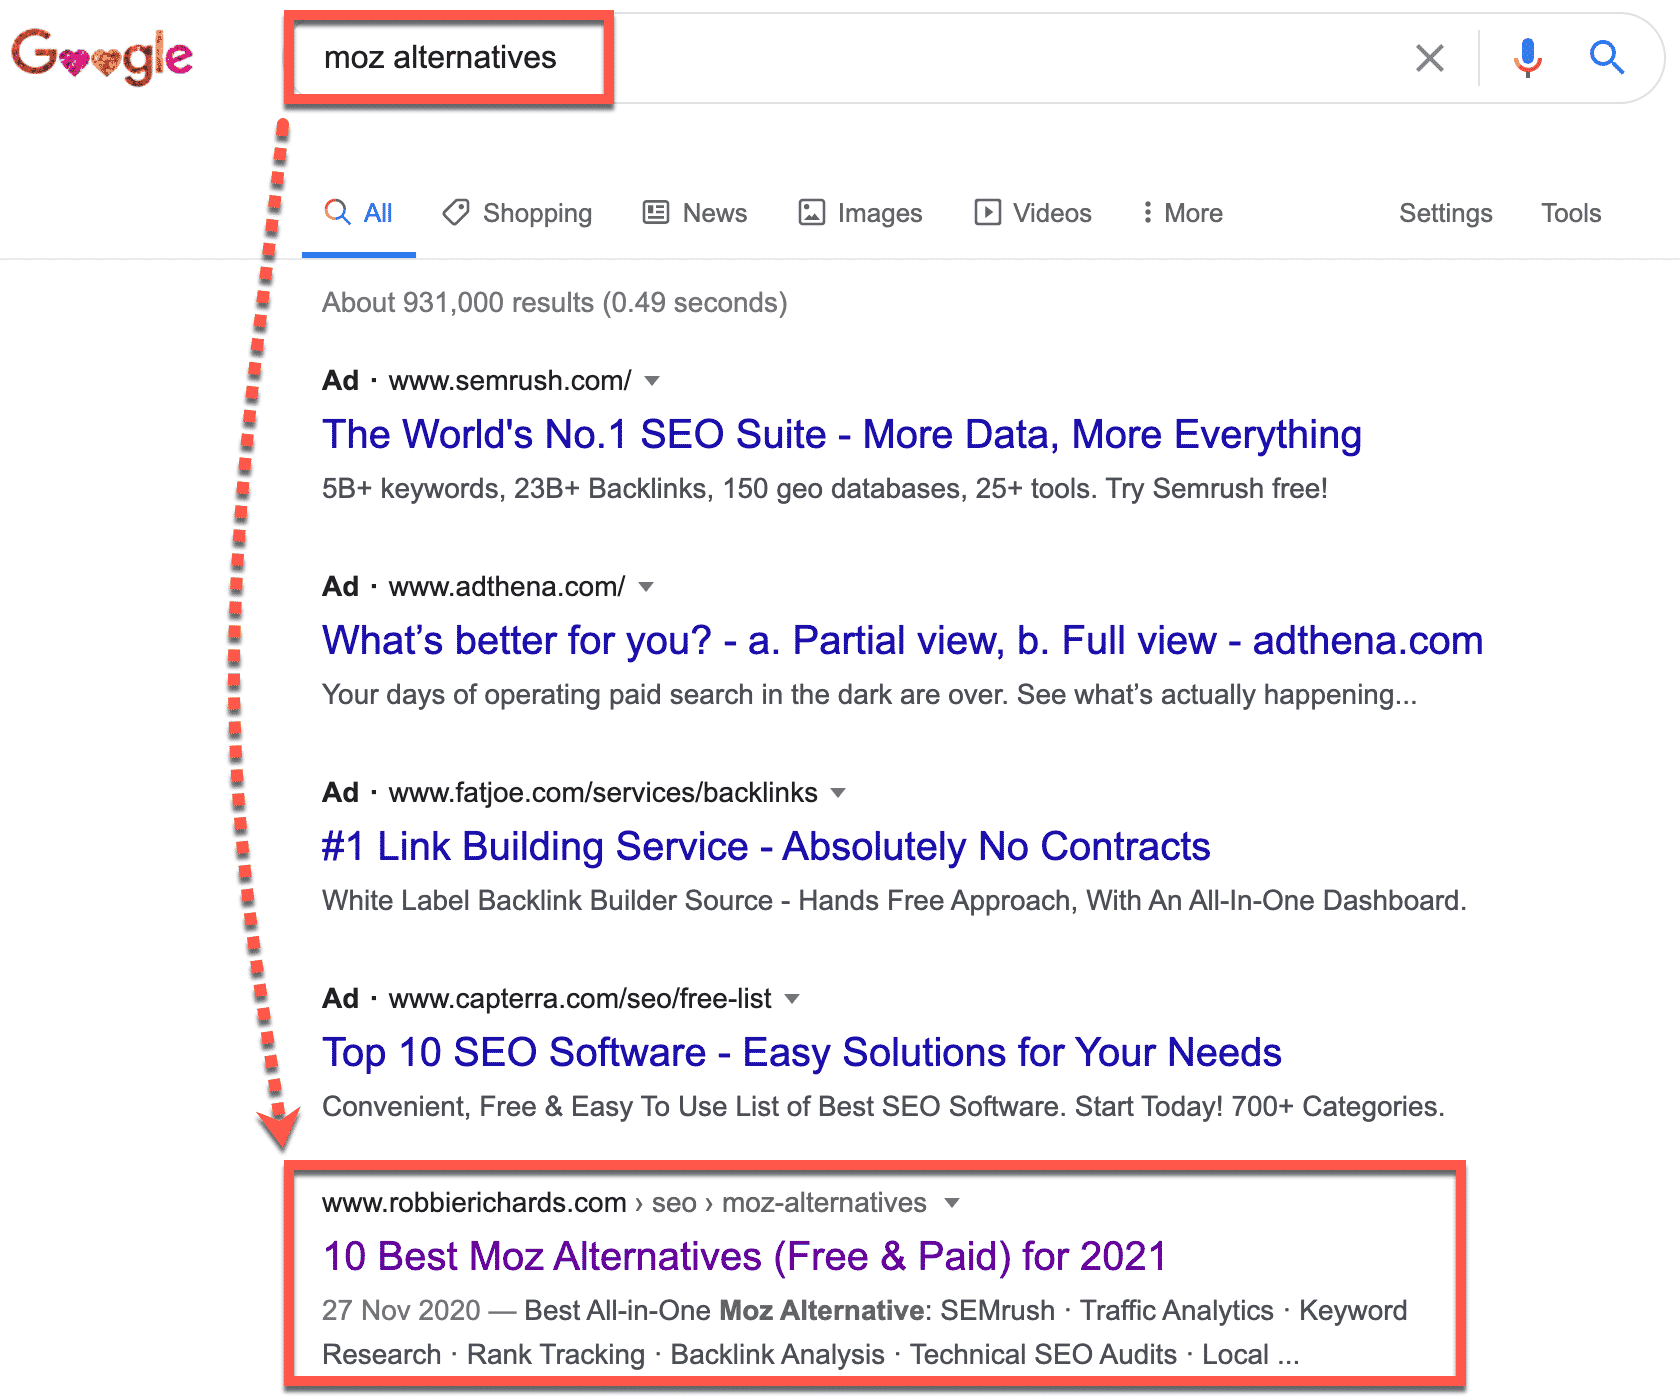1680x1400 pixels.
Task: Open '10 Best Moz Alternatives' result link
Action: pos(744,1256)
